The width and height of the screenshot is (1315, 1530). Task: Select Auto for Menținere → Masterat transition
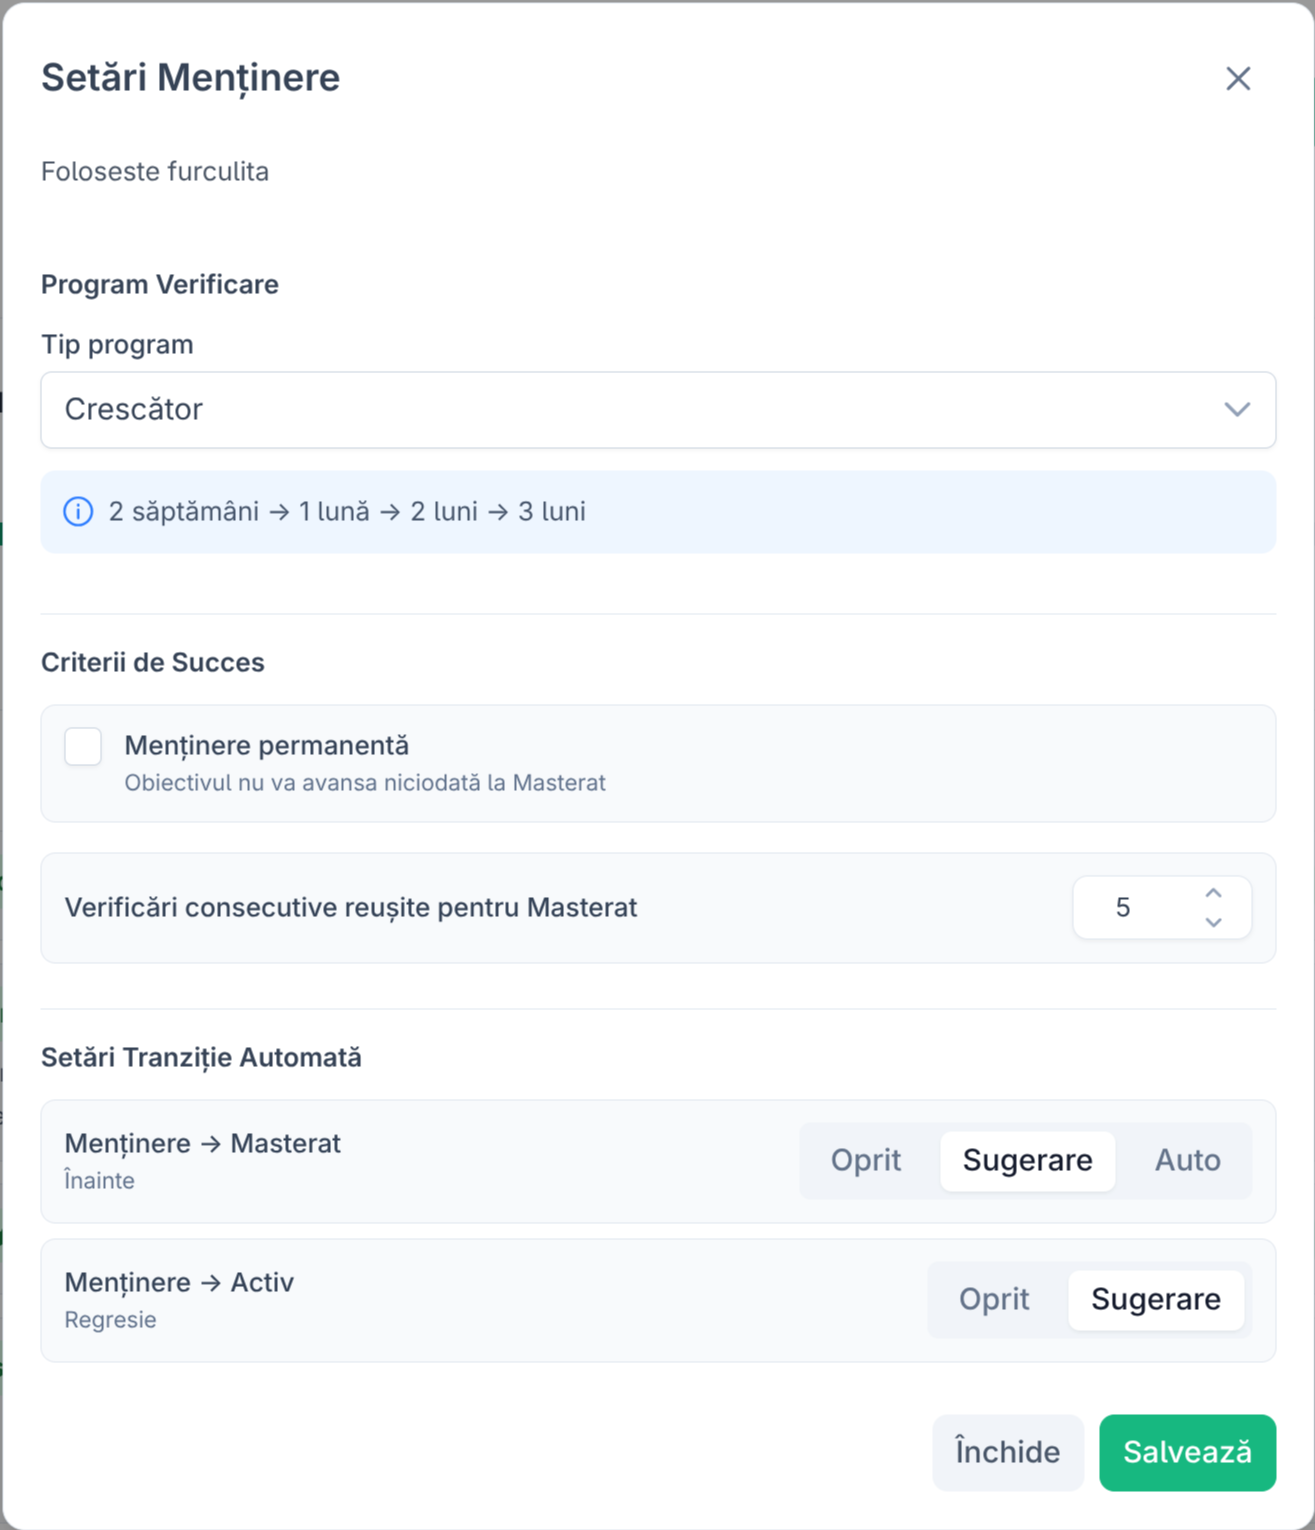click(1187, 1160)
